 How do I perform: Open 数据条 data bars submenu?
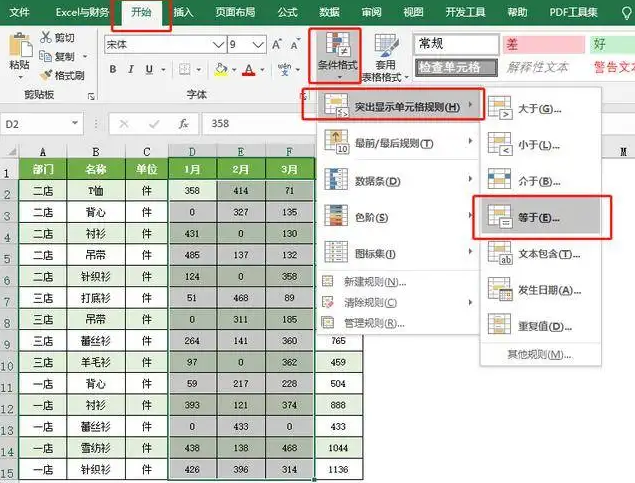(x=399, y=181)
